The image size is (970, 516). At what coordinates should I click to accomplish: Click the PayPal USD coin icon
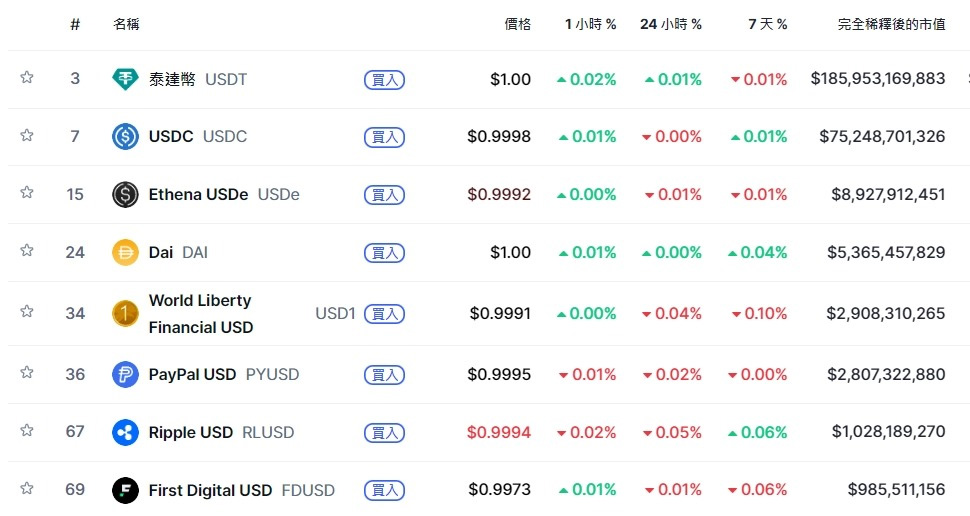click(x=125, y=375)
